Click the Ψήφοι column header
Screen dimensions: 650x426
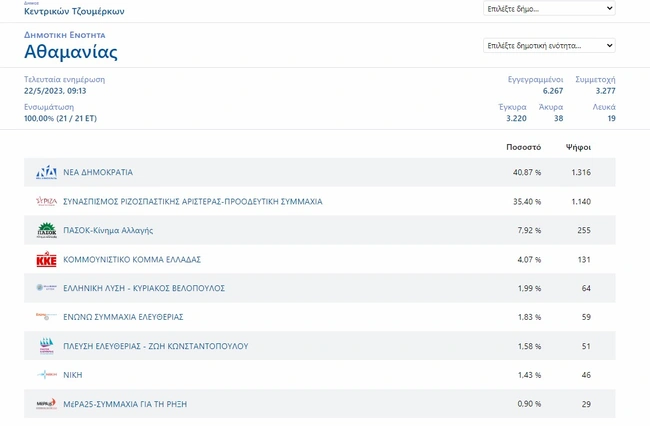pyautogui.click(x=578, y=147)
